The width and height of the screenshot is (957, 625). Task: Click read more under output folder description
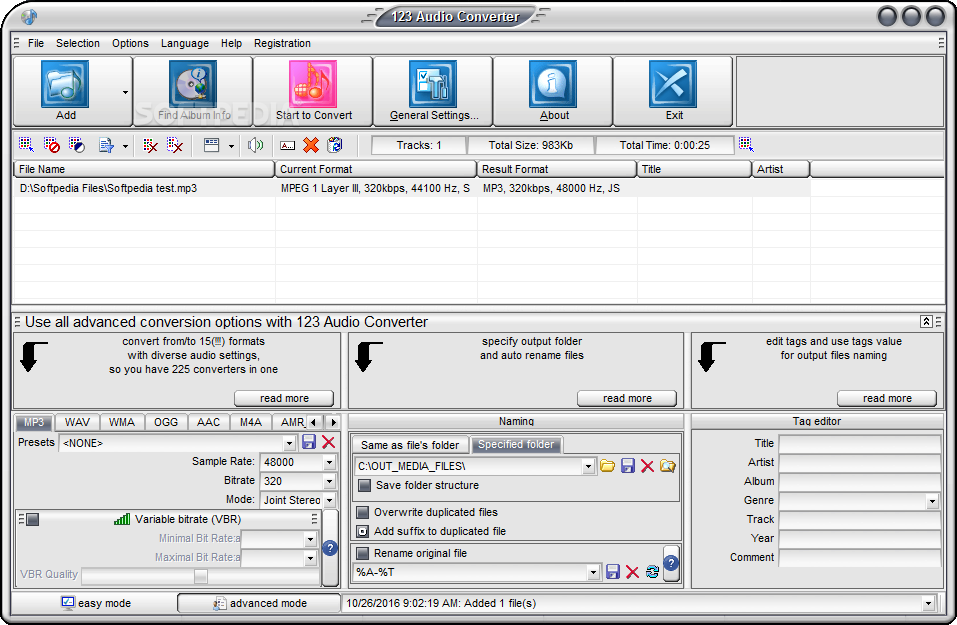[627, 398]
